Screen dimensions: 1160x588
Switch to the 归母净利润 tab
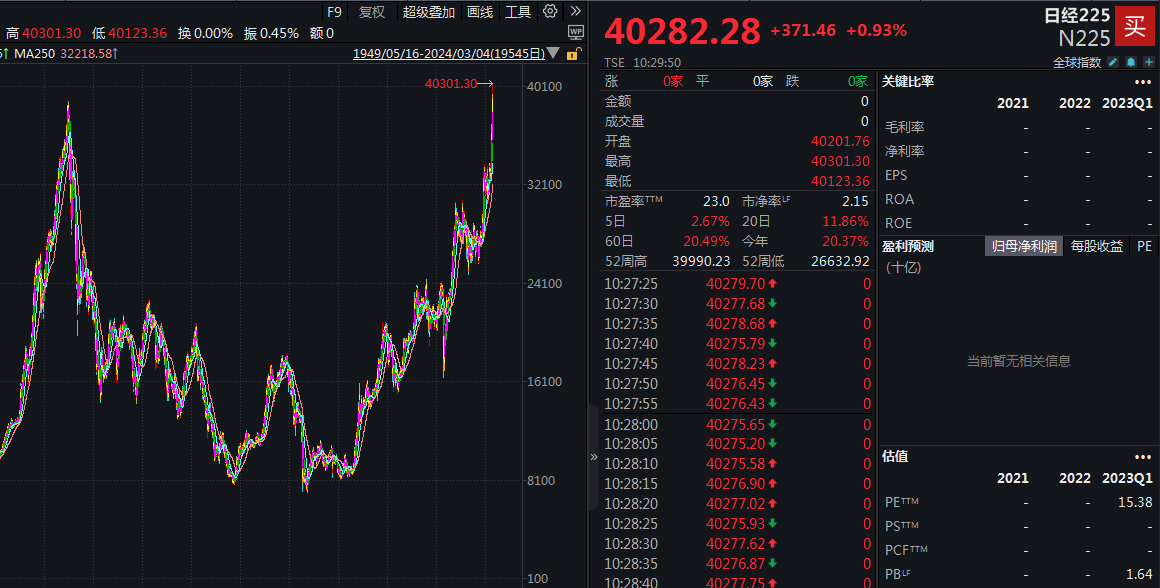tap(1024, 246)
